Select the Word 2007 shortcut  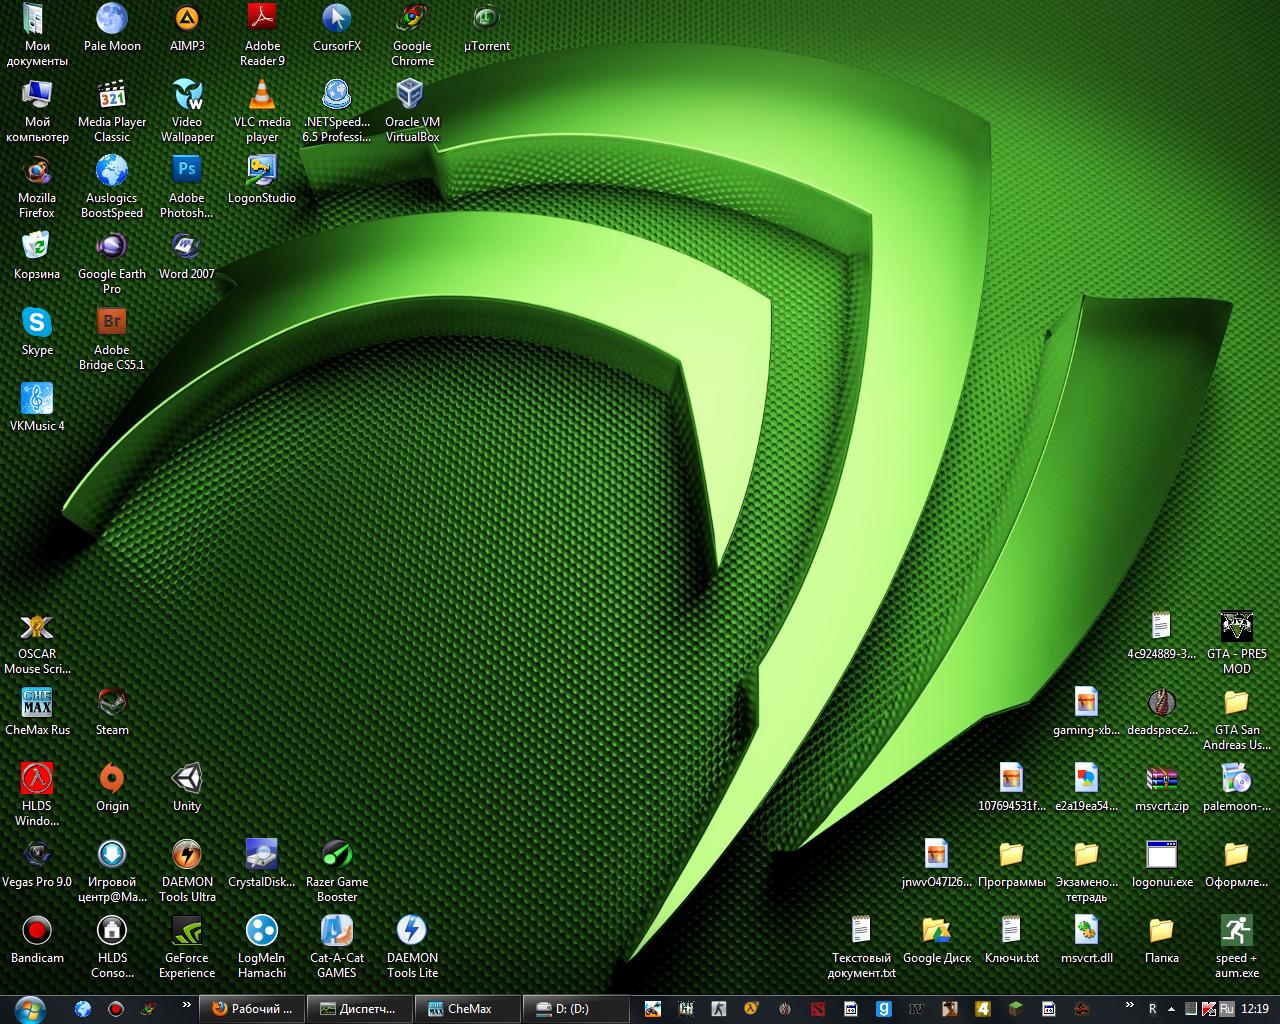pyautogui.click(x=187, y=256)
